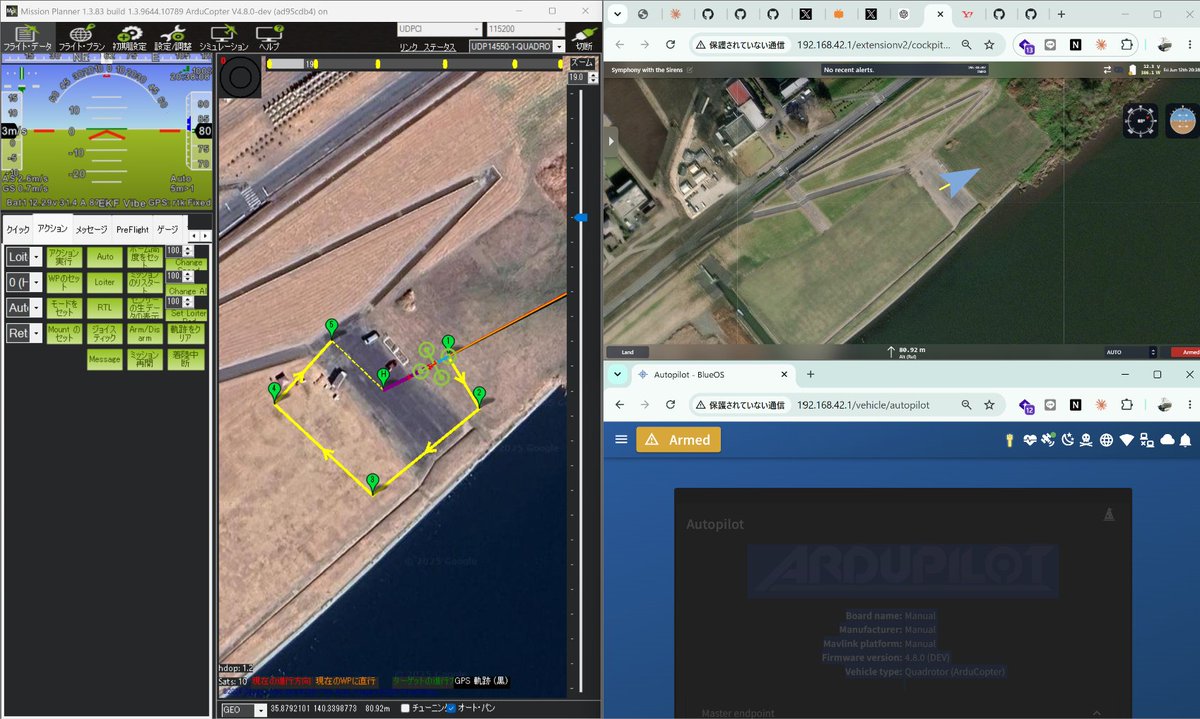1200x719 pixels.
Task: Switch to the ゲージ tab
Action: pyautogui.click(x=167, y=229)
